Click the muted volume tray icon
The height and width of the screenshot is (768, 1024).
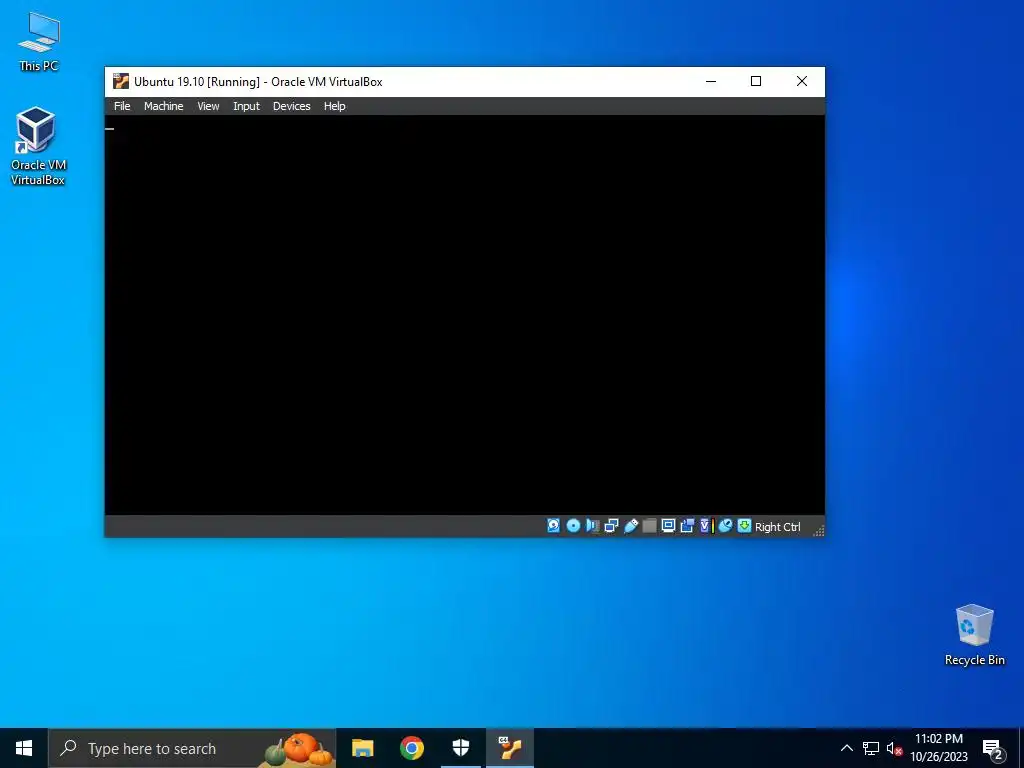click(894, 748)
